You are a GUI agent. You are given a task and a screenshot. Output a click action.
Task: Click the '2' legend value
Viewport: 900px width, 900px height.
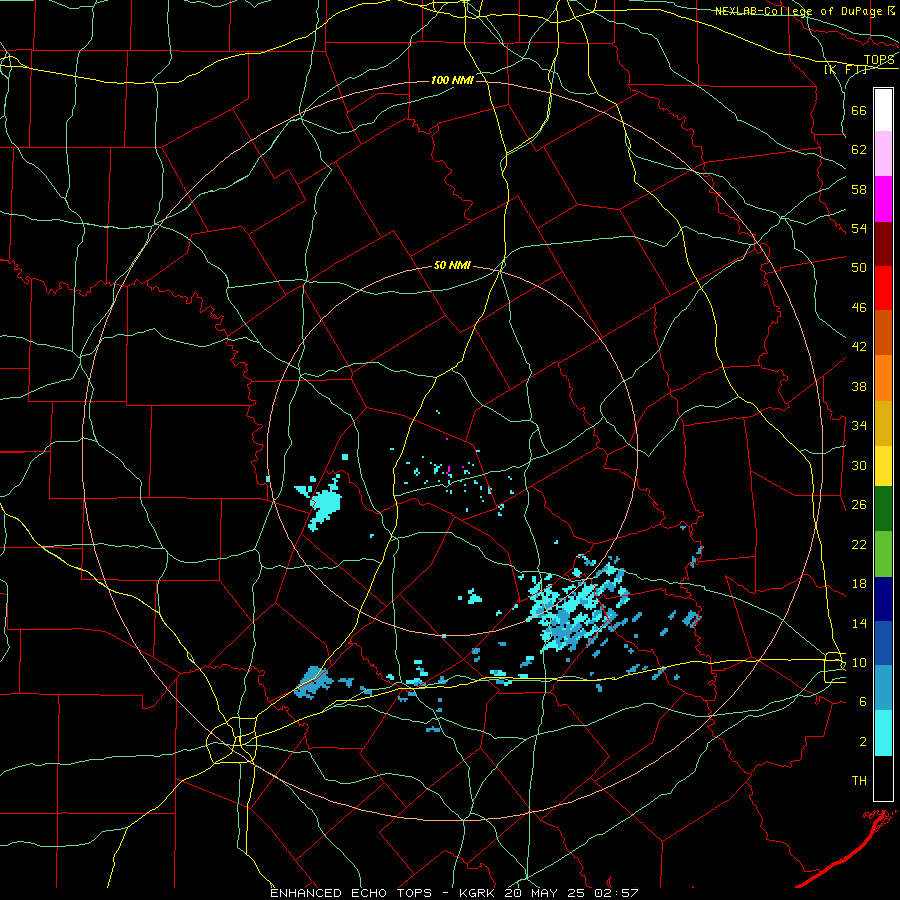pyautogui.click(x=862, y=741)
